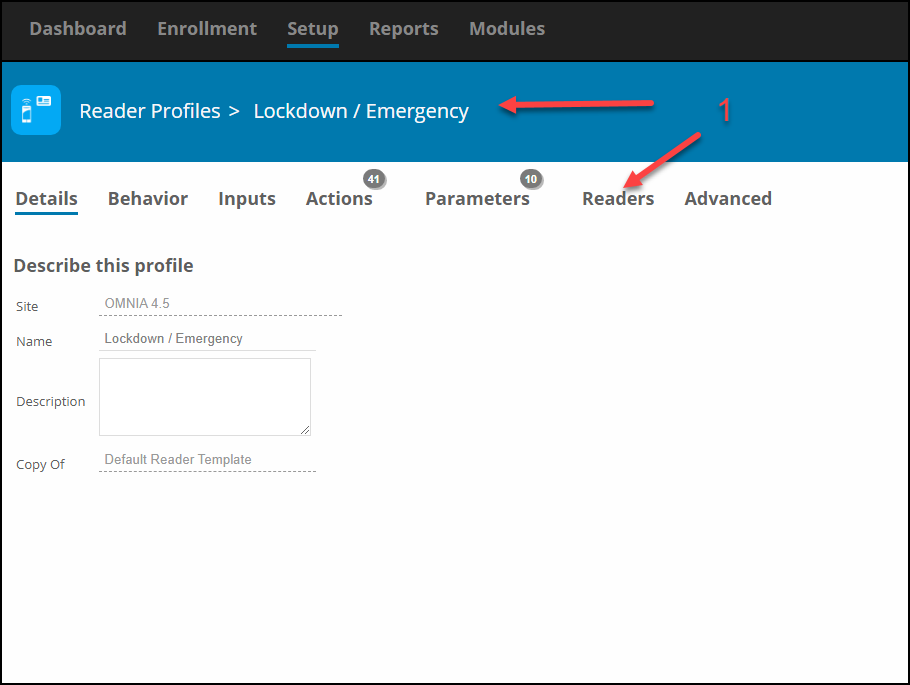This screenshot has height=685, width=910.
Task: Grab the Description box resize handle
Action: click(x=305, y=430)
